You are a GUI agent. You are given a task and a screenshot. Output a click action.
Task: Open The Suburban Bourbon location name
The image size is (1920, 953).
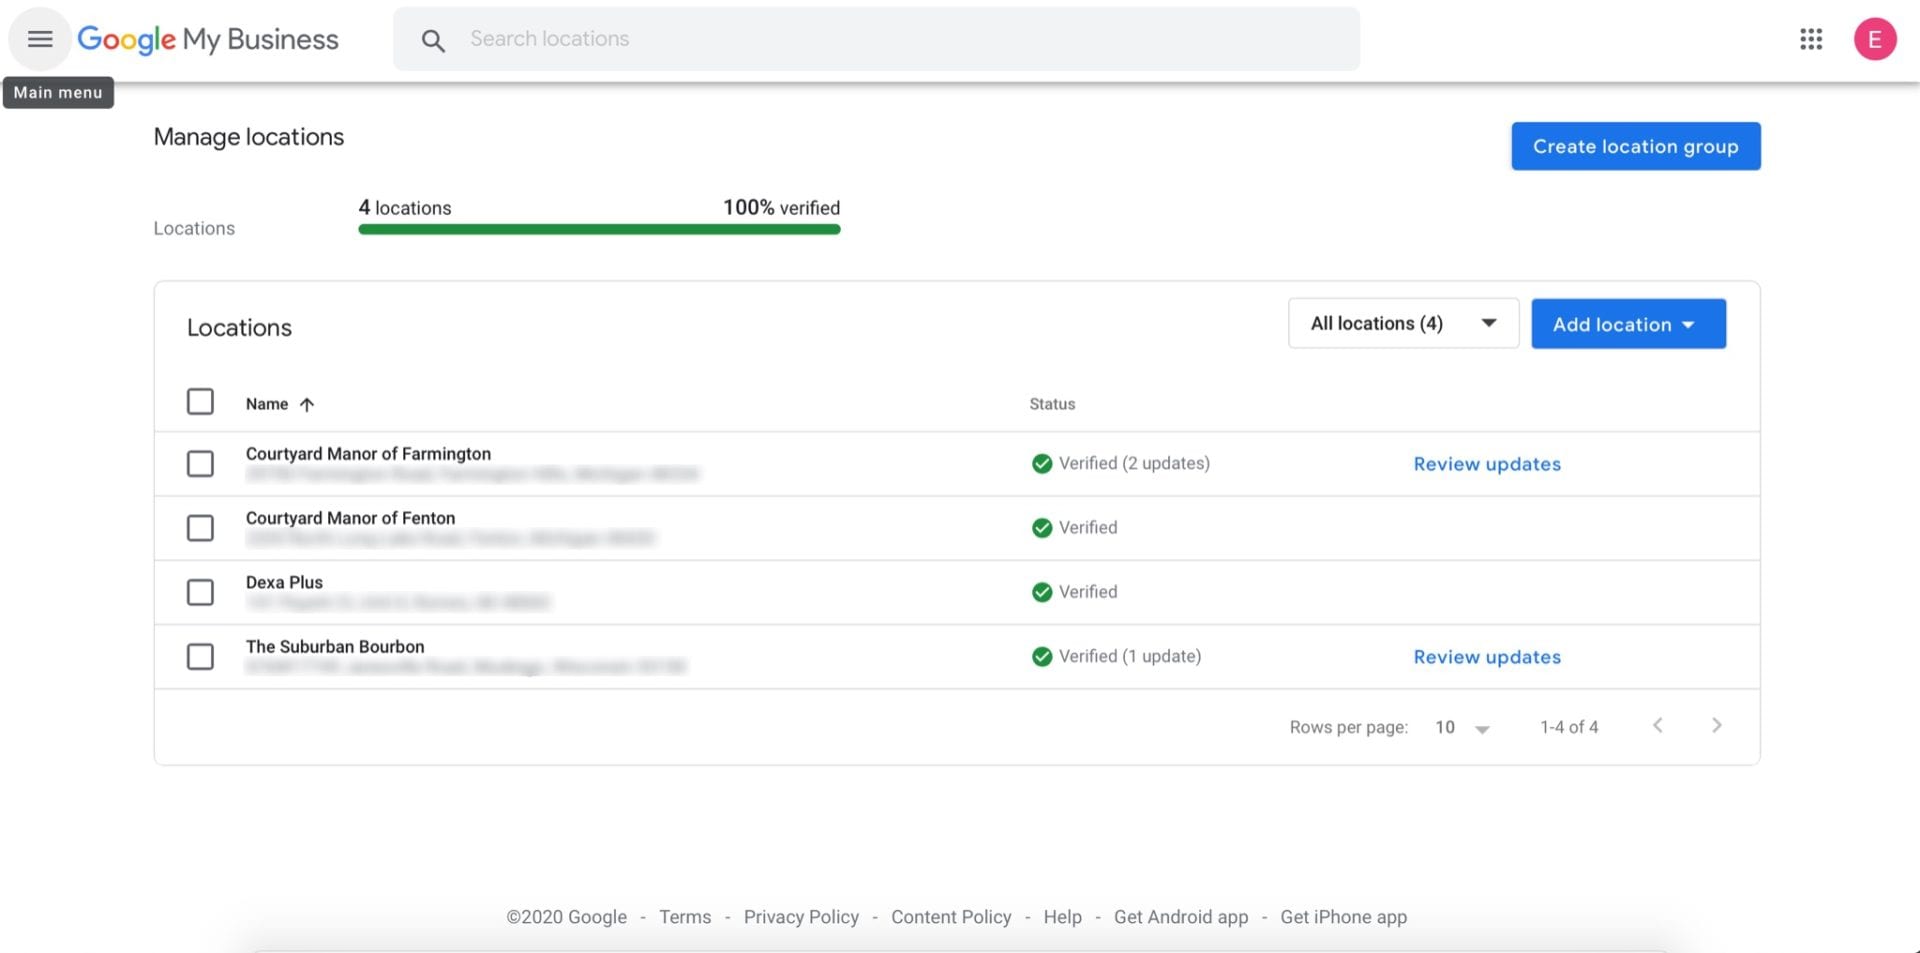[x=335, y=647]
